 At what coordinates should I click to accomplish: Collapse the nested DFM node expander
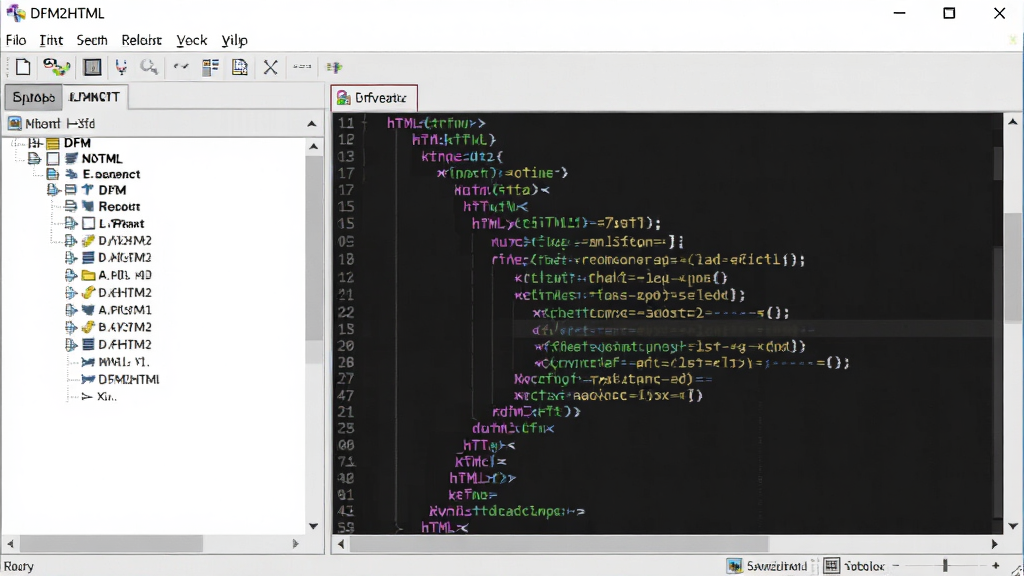(x=53, y=190)
